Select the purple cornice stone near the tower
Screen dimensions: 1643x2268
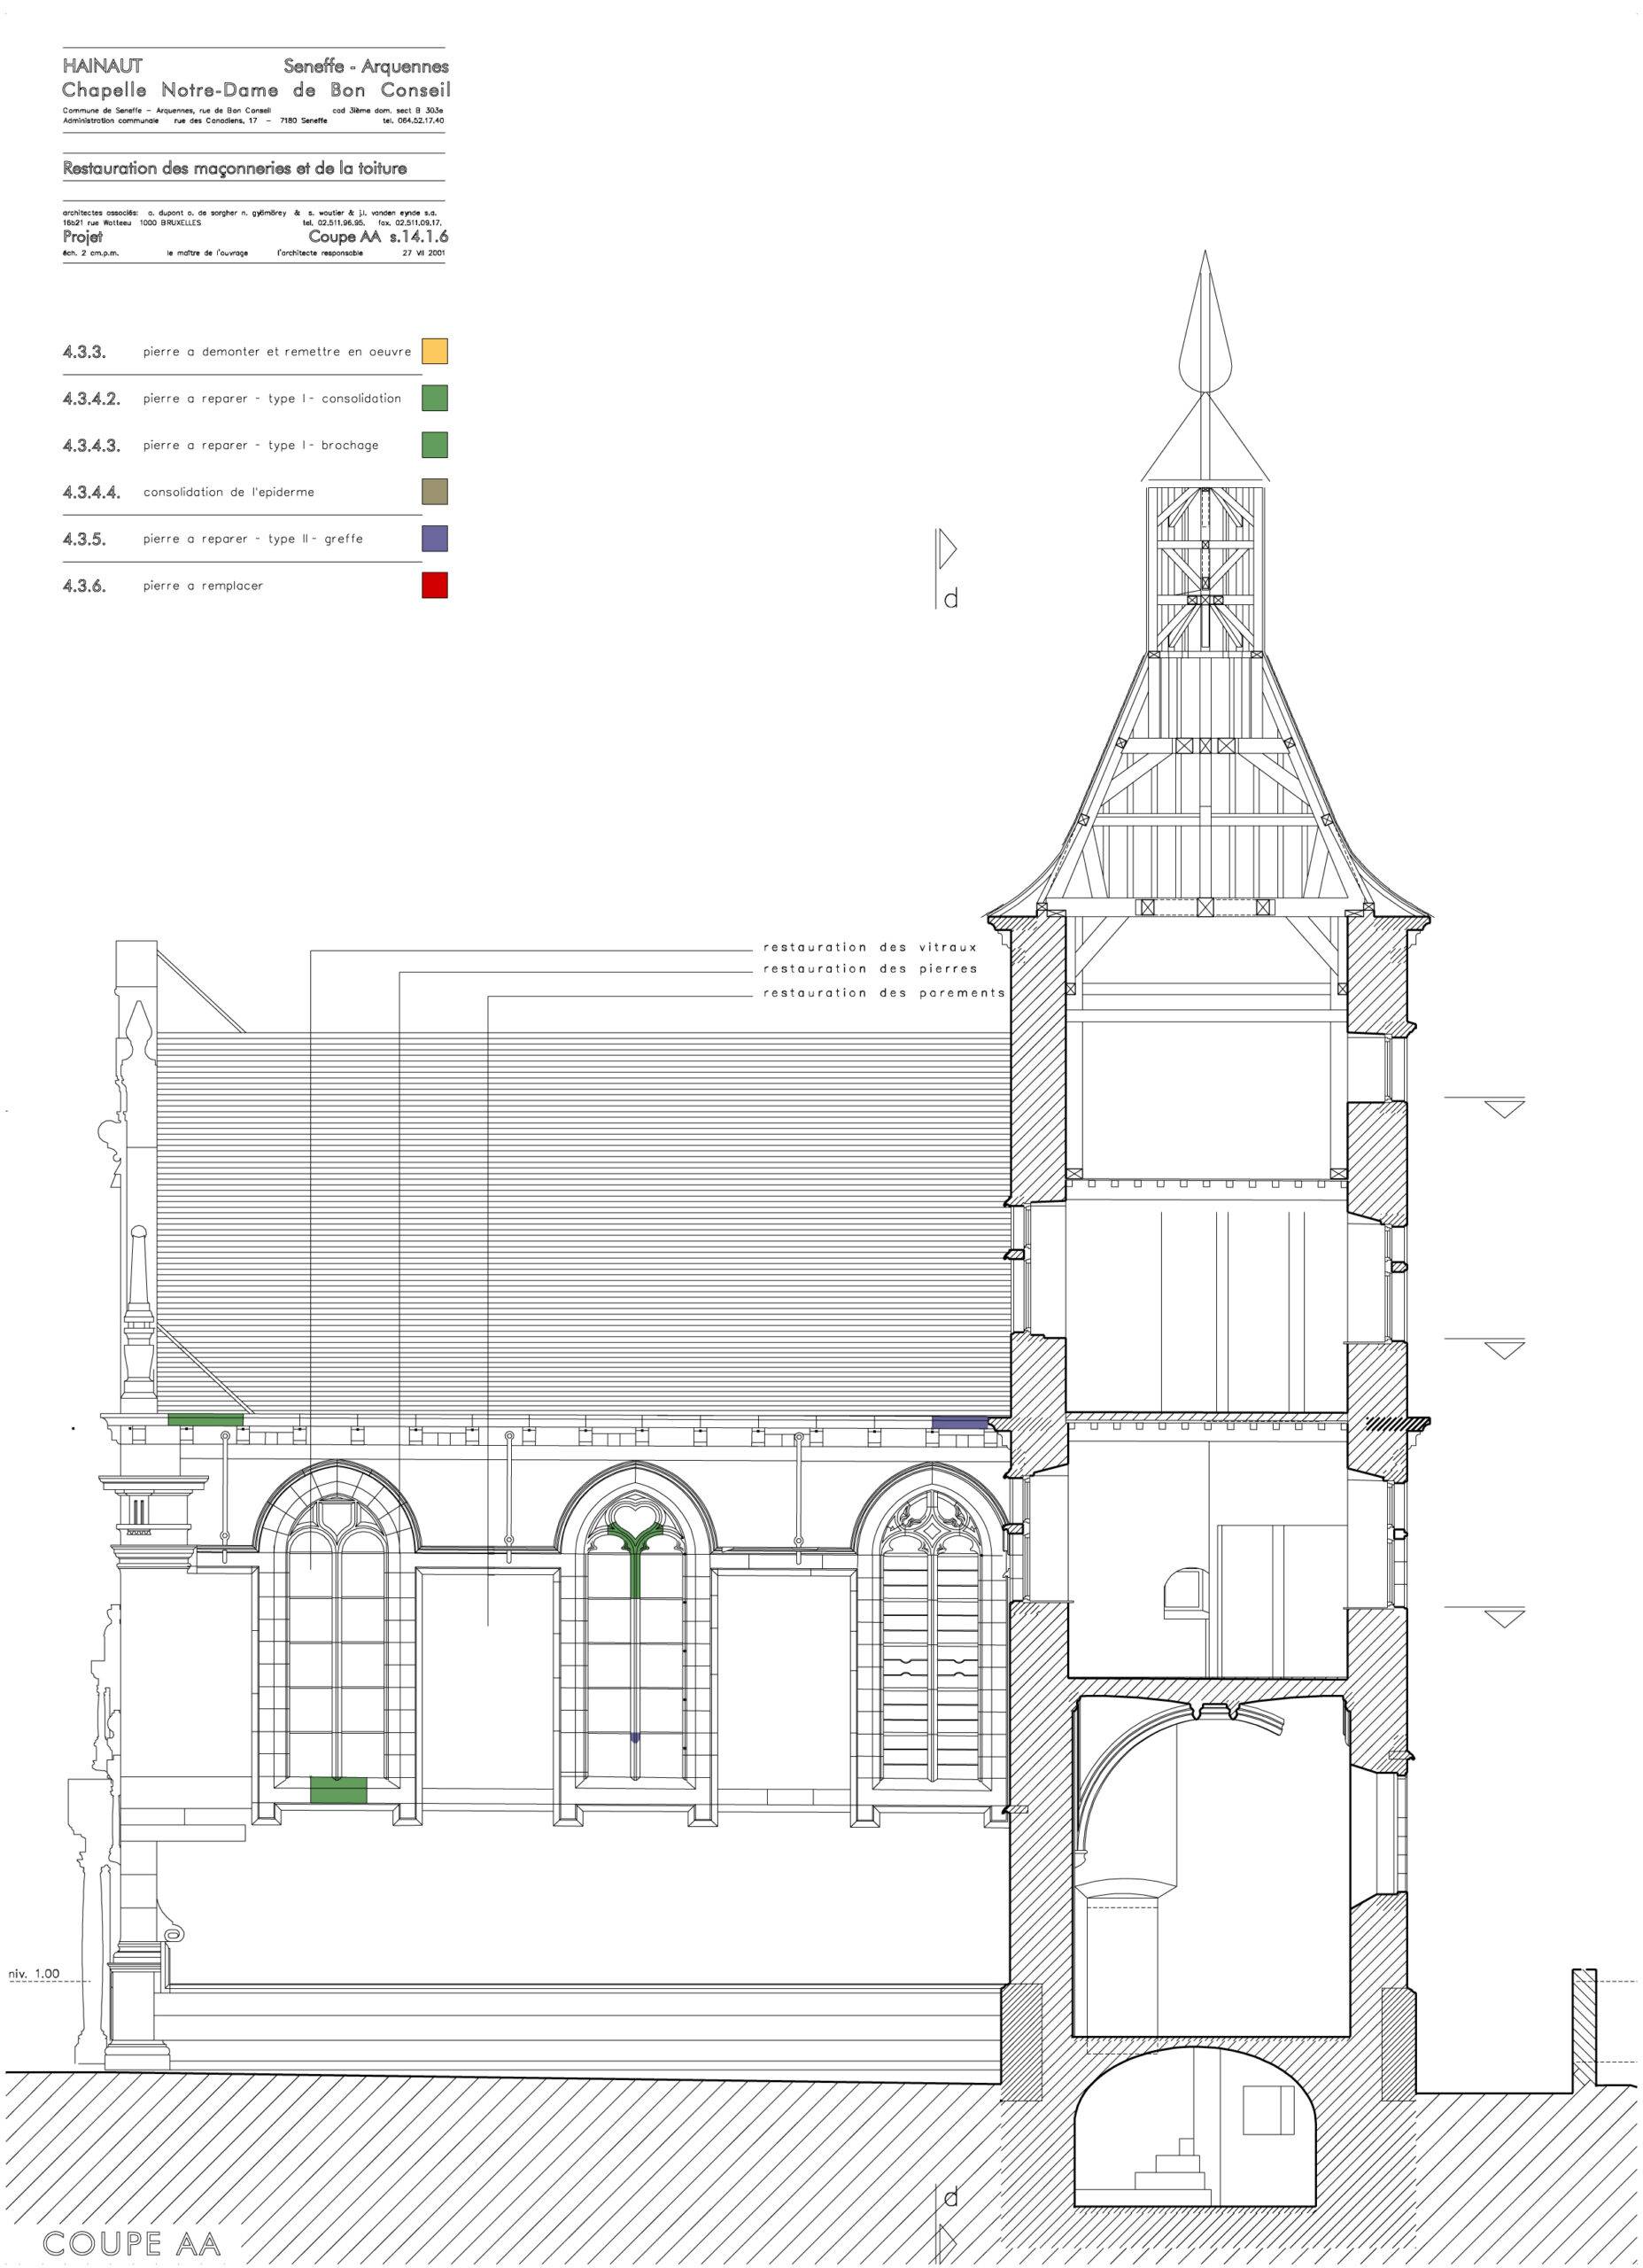(x=958, y=1421)
